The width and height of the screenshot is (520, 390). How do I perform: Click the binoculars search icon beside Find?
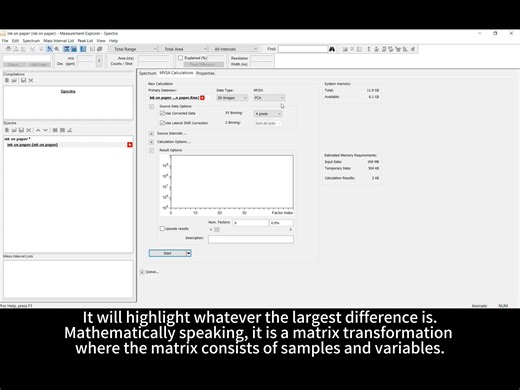click(x=332, y=49)
